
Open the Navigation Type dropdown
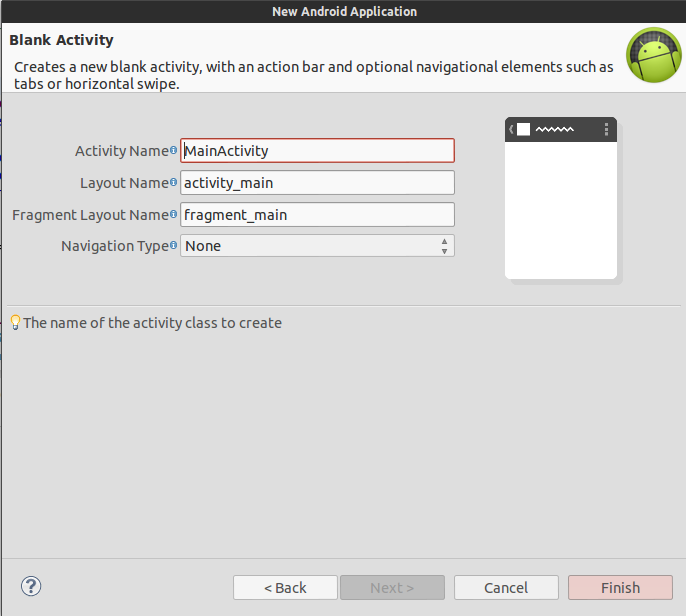[317, 245]
